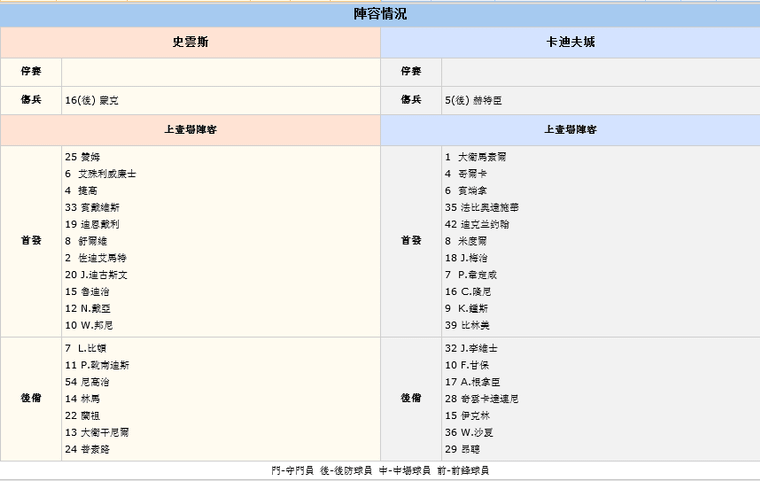Screen dimensions: 760x481
Task: Click the position legend 中-中場球員
Action: [405, 470]
